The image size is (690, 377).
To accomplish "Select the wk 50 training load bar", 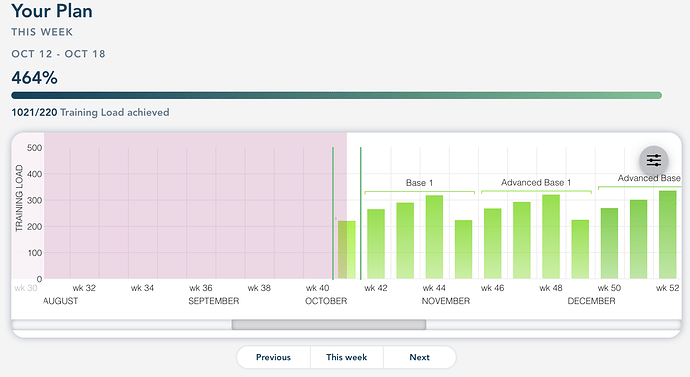I will point(609,243).
